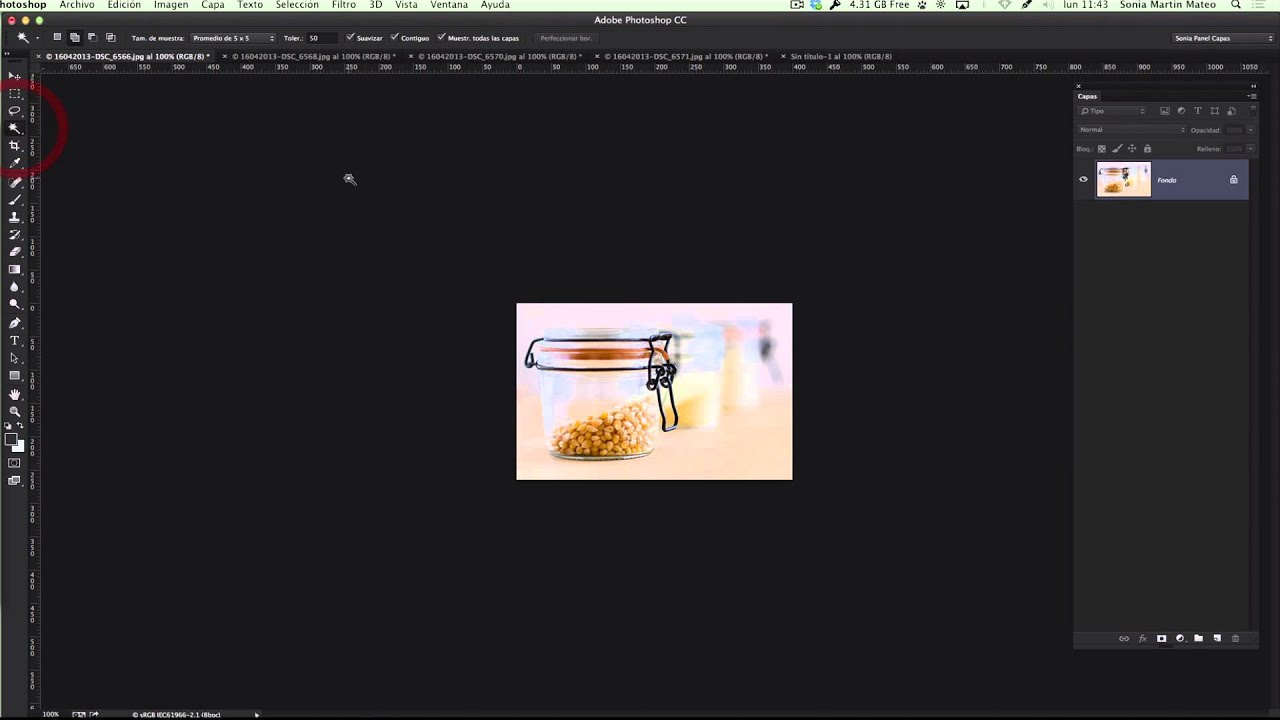Hide the Fondo layer visibility

pos(1083,180)
